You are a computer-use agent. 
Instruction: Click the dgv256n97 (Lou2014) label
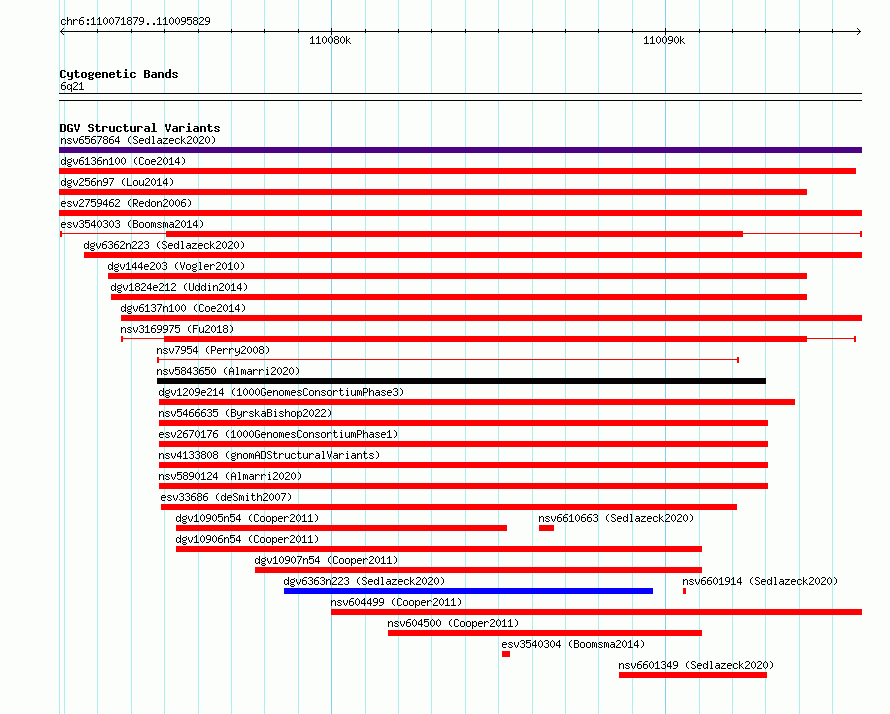click(117, 182)
